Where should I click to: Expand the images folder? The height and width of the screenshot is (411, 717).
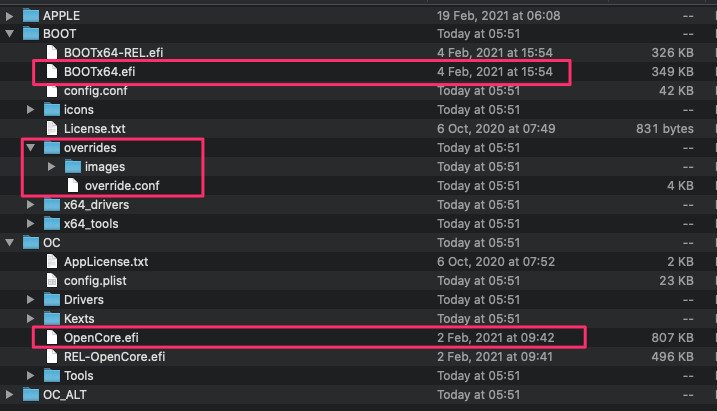tap(52, 167)
